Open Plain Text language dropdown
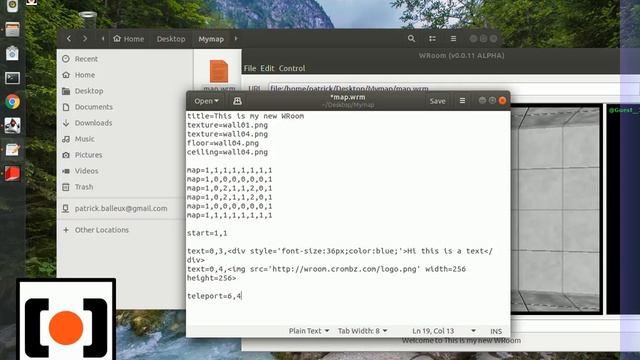Screen dimensions: 640x360 (x=309, y=331)
